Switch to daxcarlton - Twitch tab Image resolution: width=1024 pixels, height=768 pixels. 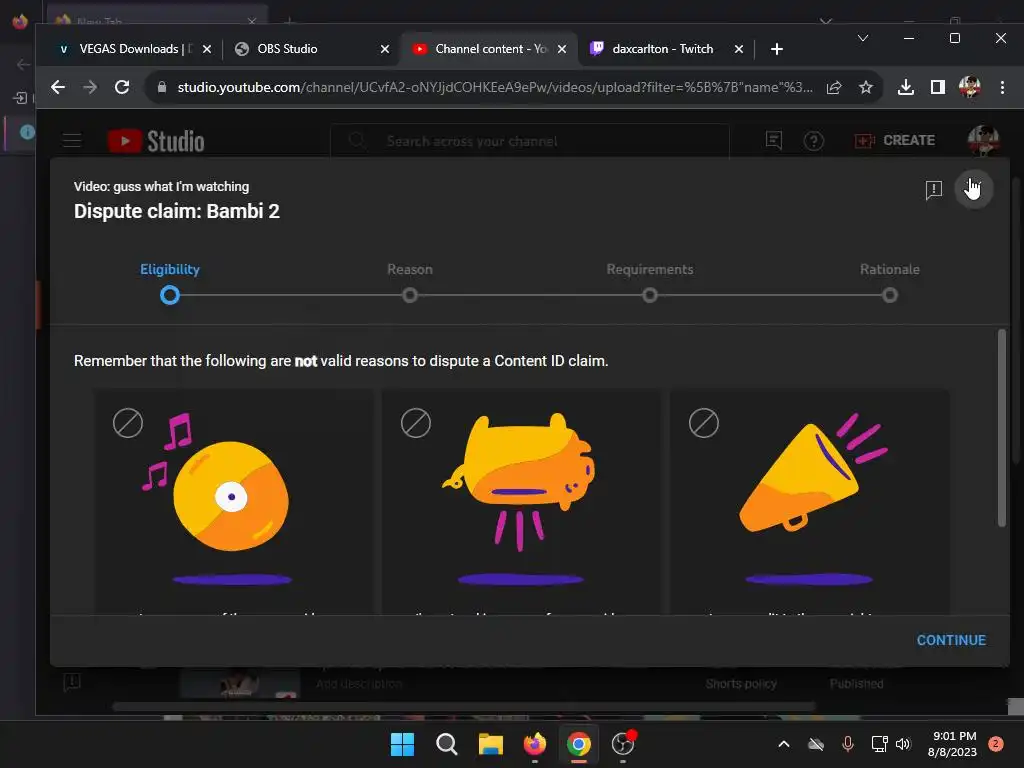point(663,49)
